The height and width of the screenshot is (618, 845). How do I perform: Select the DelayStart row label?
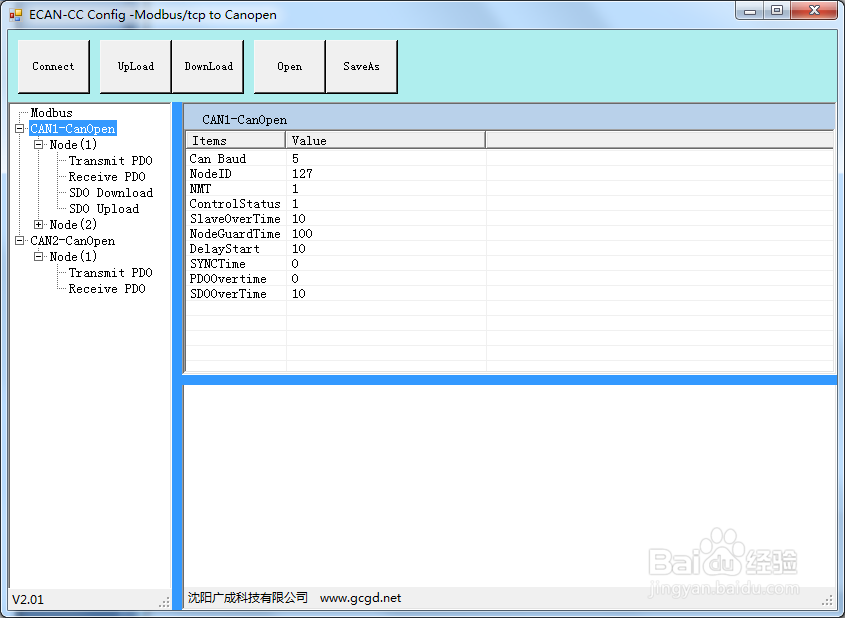coord(225,249)
